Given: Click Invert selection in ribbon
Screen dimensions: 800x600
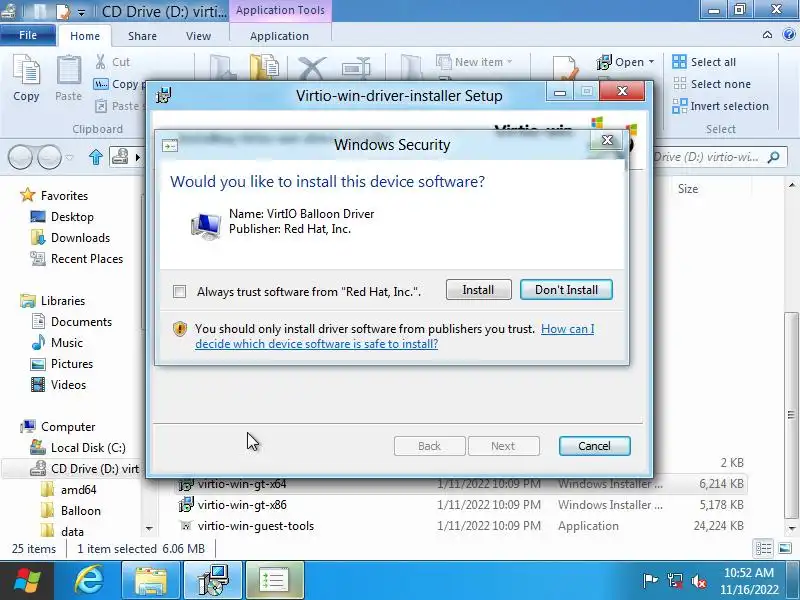Looking at the screenshot, I should pos(720,106).
